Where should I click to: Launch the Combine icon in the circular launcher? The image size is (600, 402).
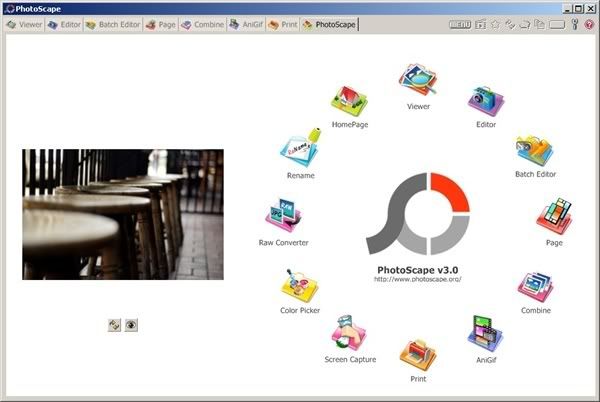(535, 287)
